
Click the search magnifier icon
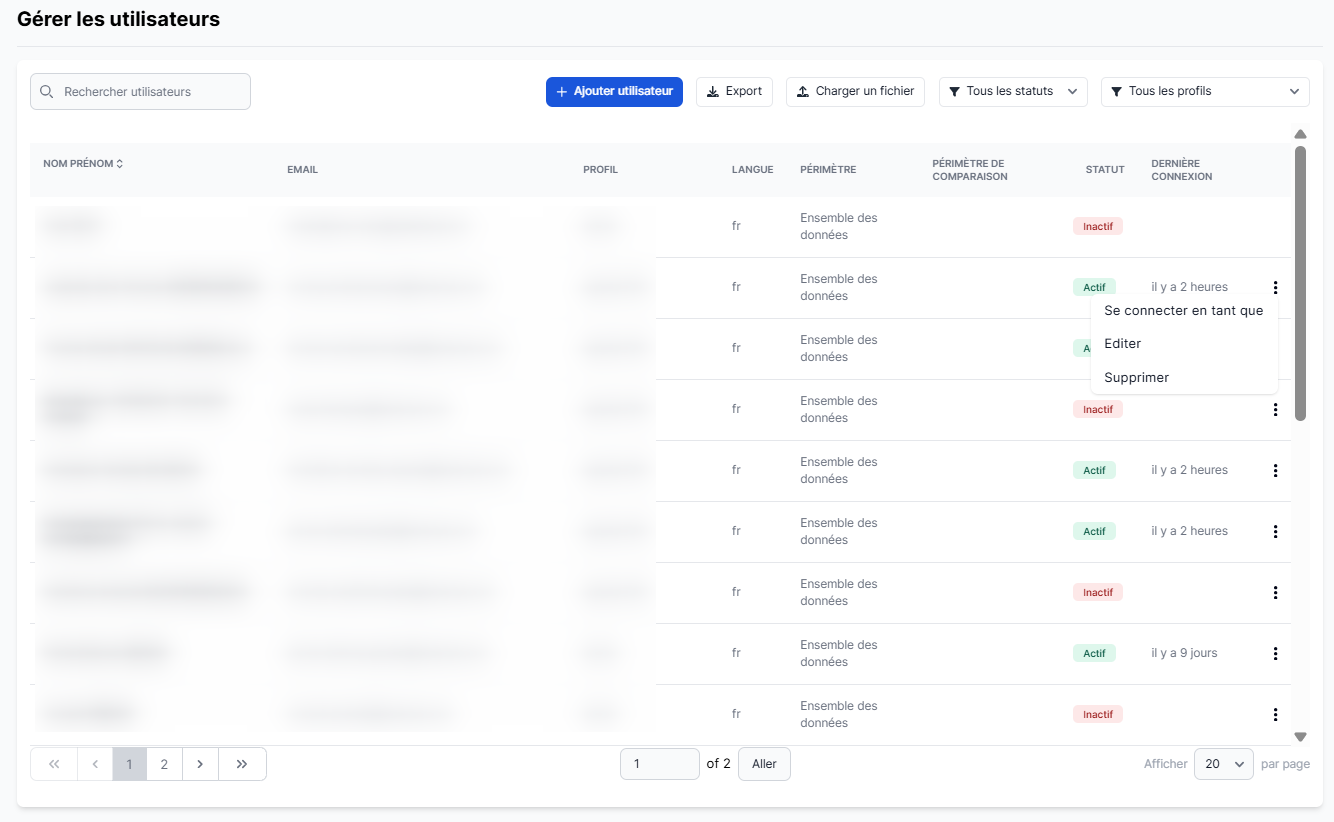(x=47, y=92)
